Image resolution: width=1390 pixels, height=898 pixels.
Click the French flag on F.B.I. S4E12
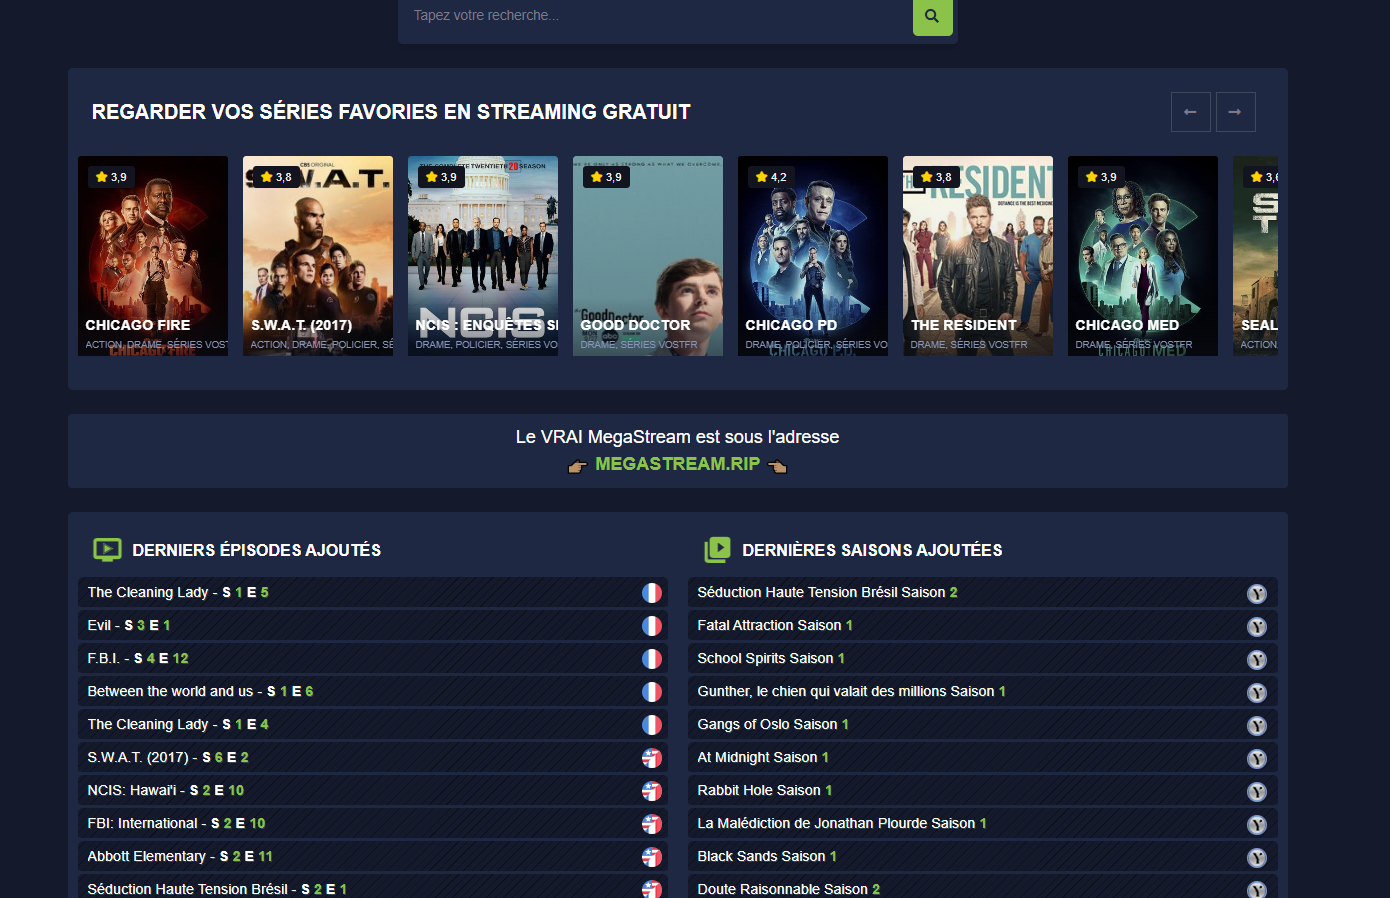(x=652, y=659)
